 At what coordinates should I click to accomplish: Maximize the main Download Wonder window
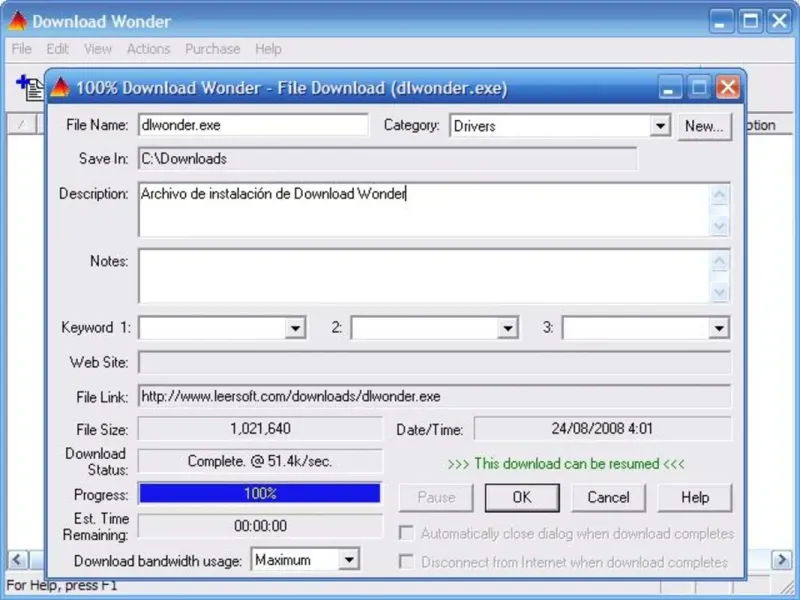pyautogui.click(x=750, y=21)
